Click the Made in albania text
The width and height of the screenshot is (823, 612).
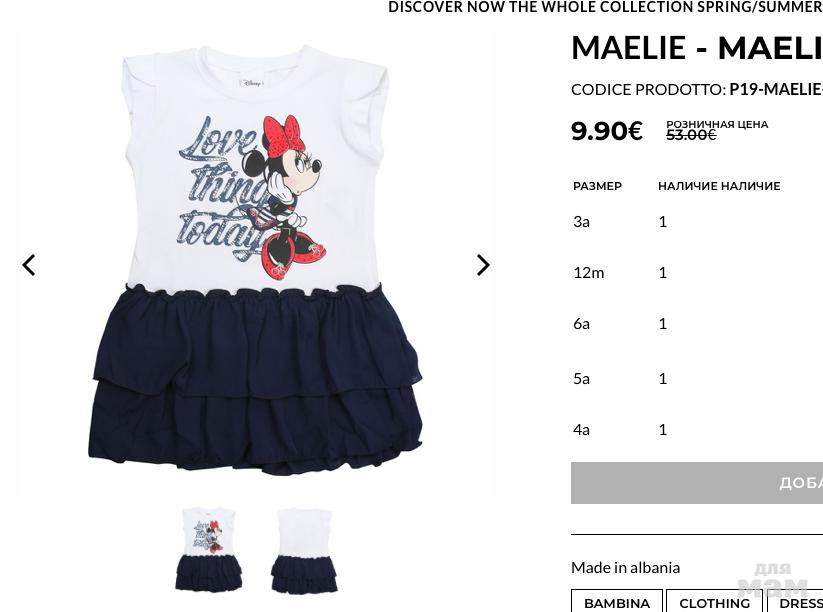click(625, 567)
